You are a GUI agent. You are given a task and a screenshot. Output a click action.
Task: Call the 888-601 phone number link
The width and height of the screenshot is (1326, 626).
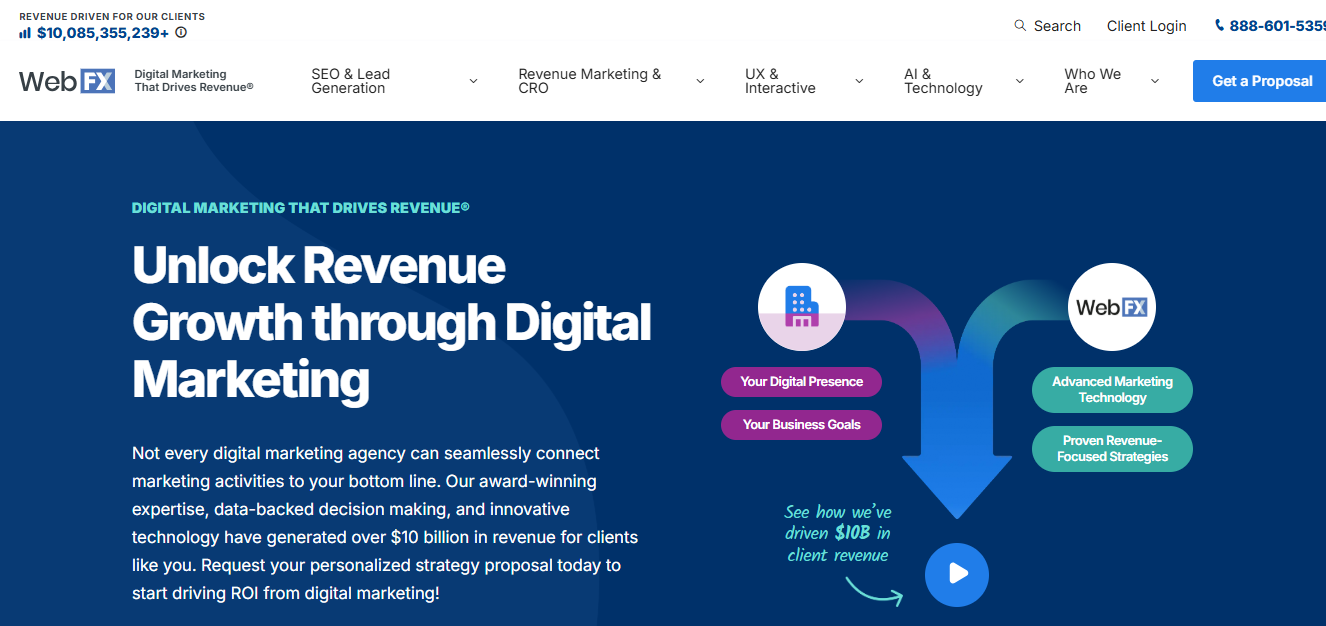1277,26
